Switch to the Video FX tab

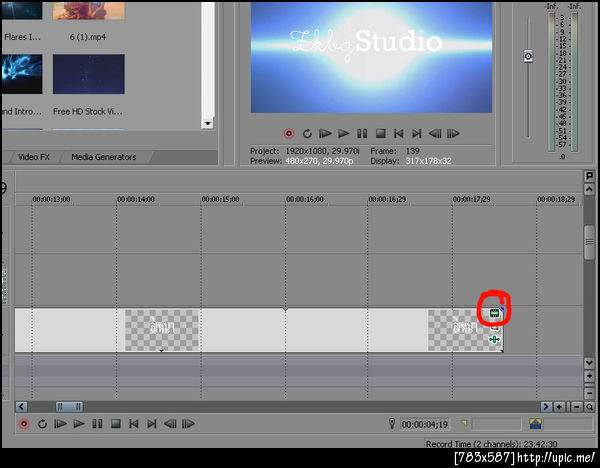pos(34,157)
